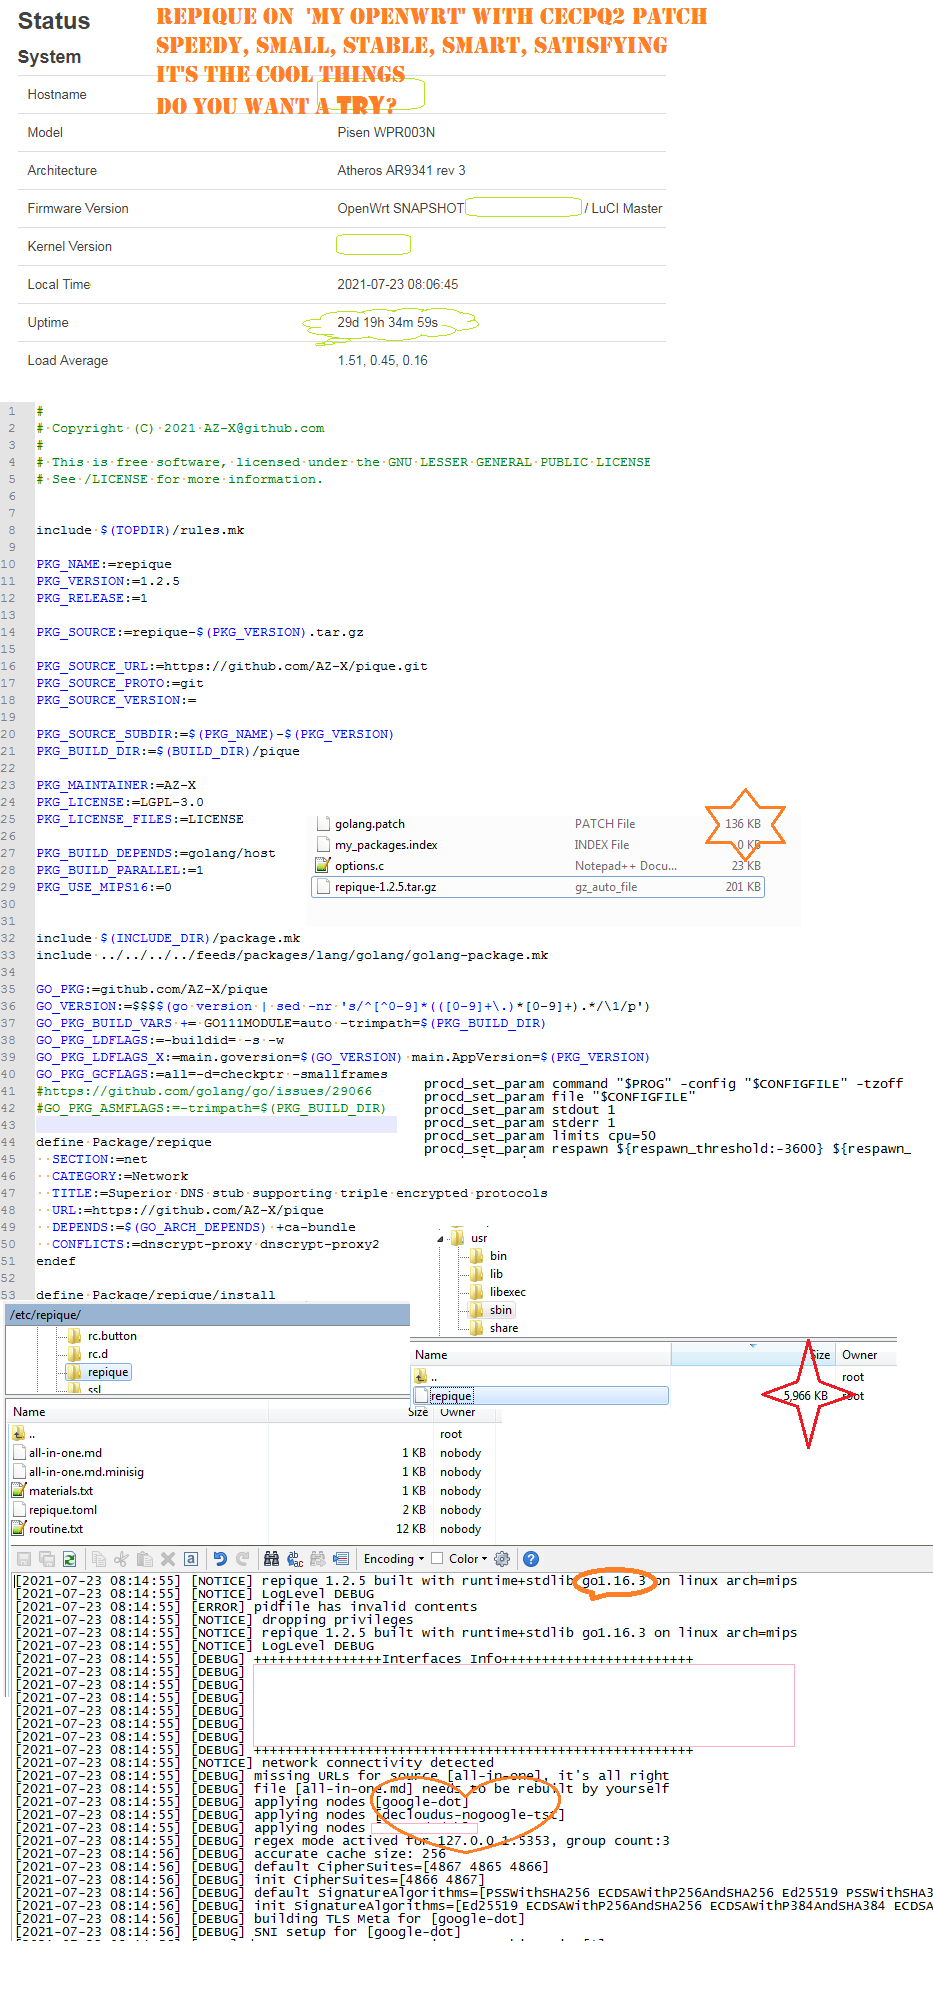Select the repique.toml file

55,1510
